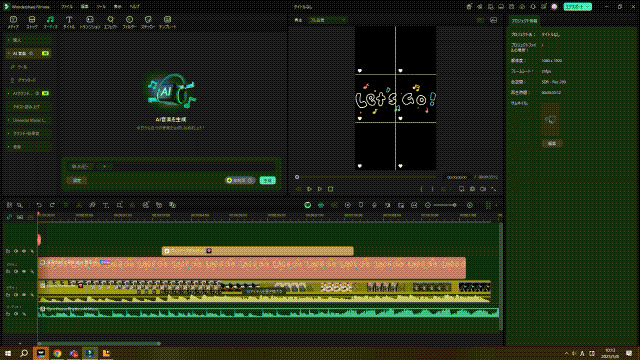Open the Help menu in the menu bar
This screenshot has width=640, height=360.
point(134,7)
